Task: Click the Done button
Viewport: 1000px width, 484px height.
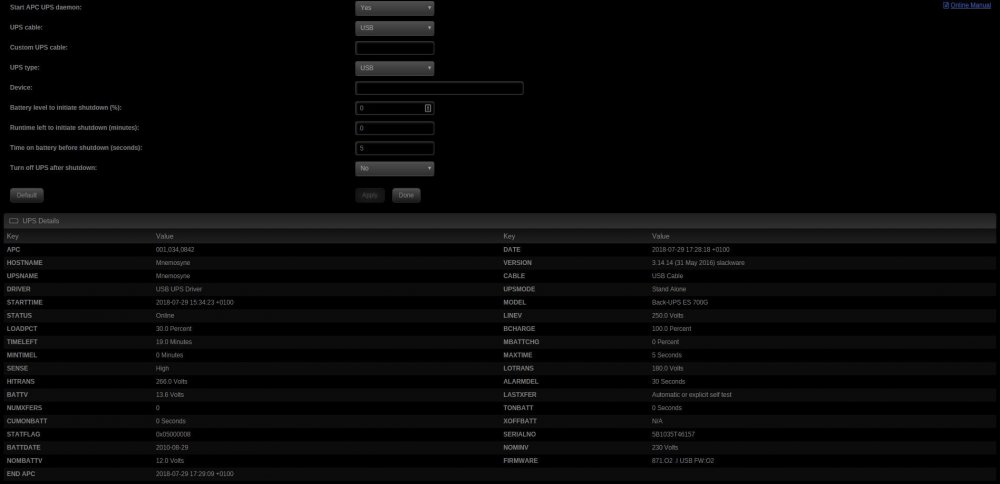Action: pyautogui.click(x=406, y=195)
